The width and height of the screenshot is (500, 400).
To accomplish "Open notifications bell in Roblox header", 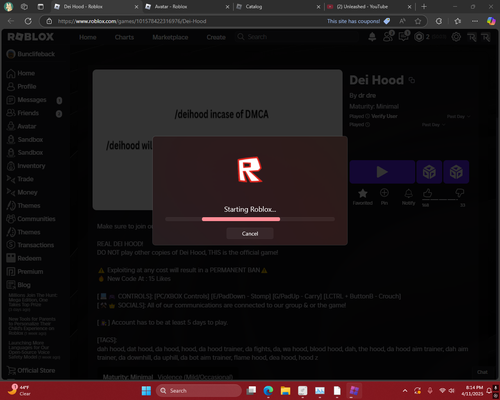I will pos(372,37).
